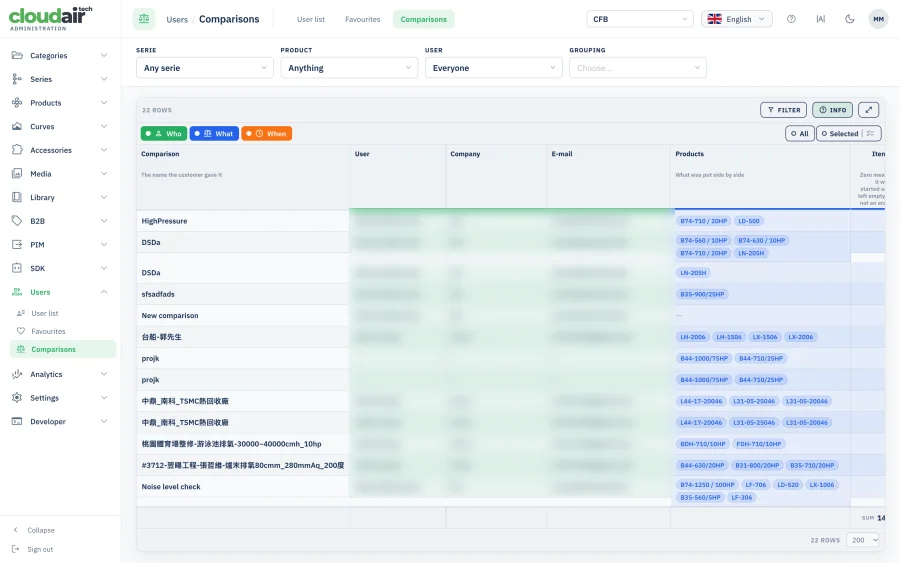Click the LD-500 product tag

click(748, 221)
